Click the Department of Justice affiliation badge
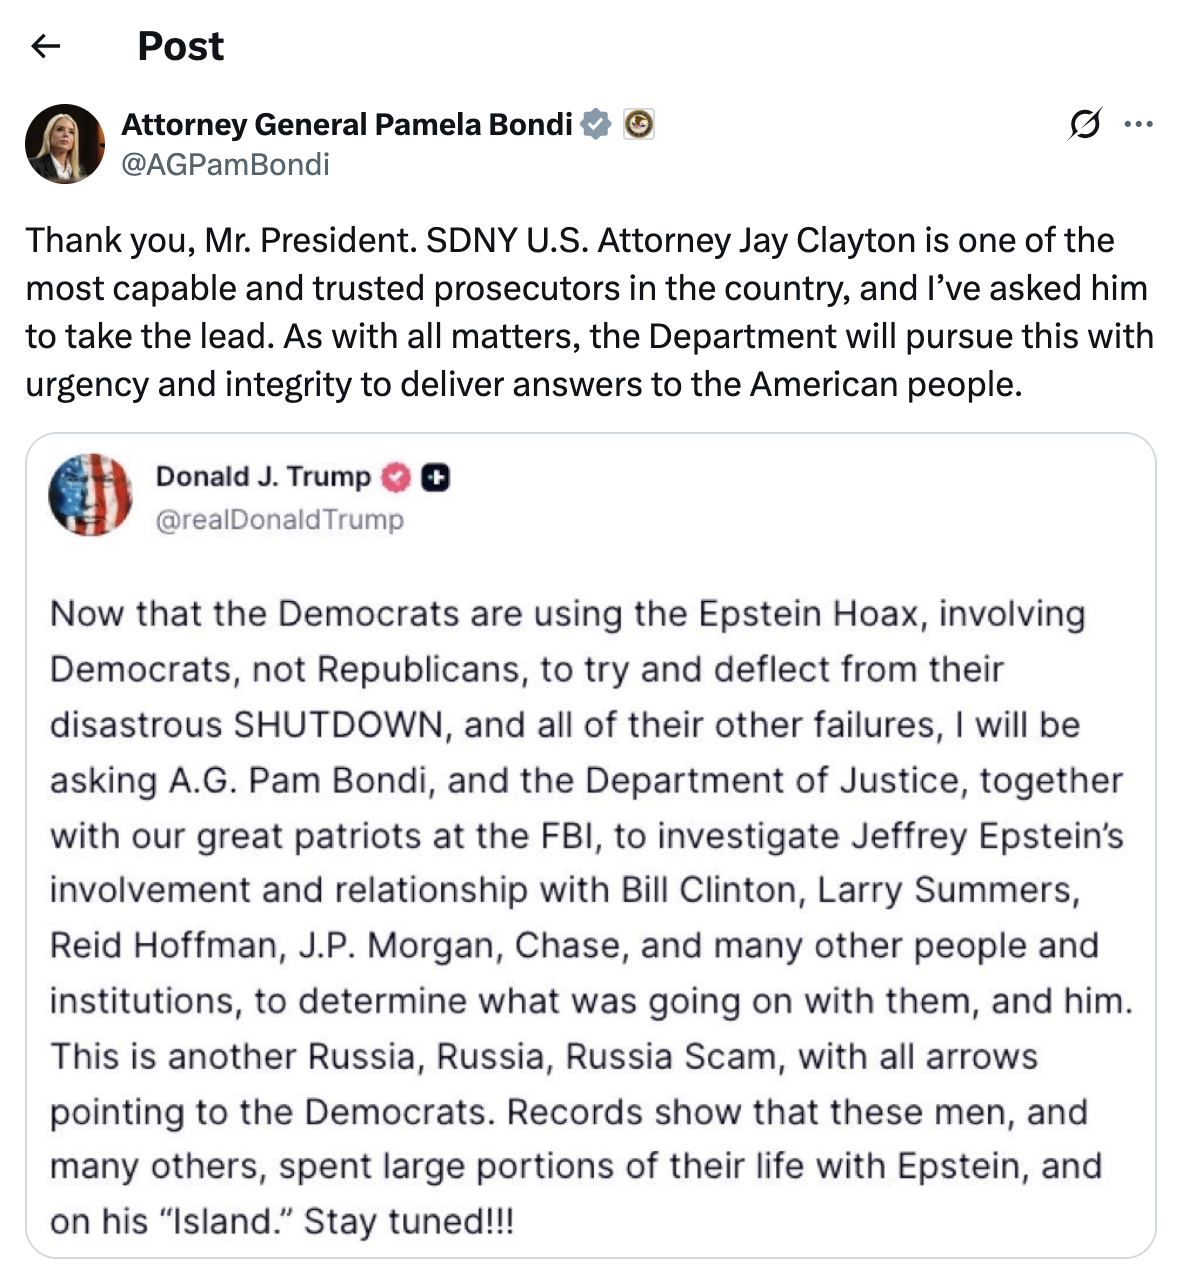Screen dimensions: 1180x1276 pyautogui.click(x=638, y=125)
